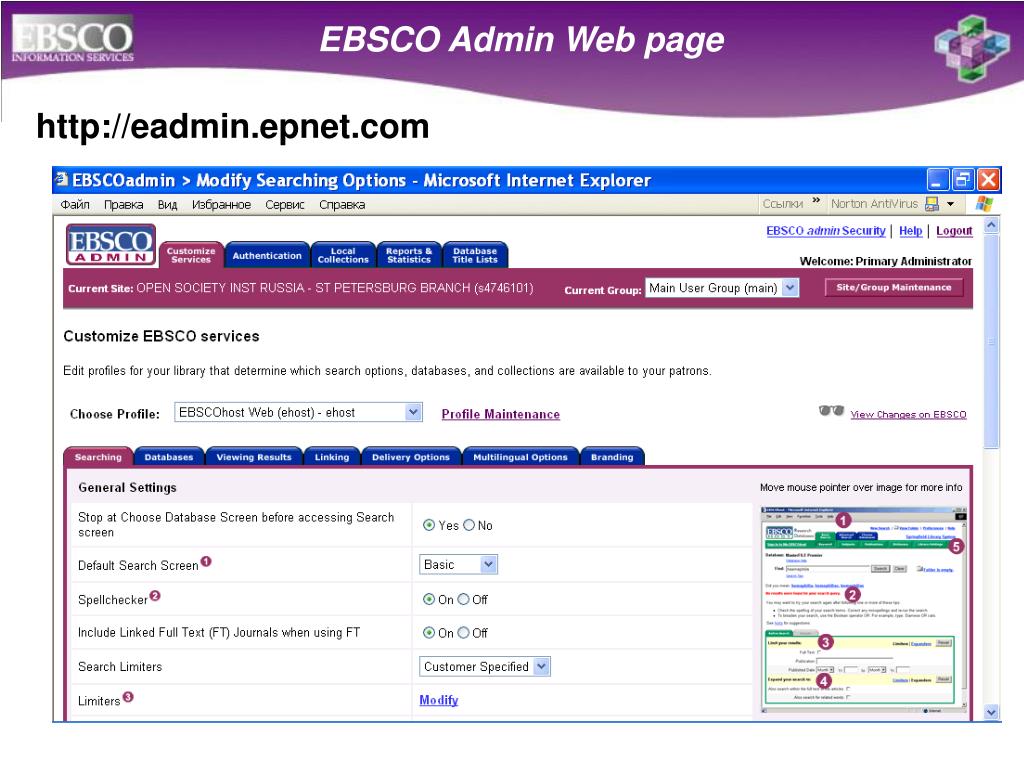Open the Справка menu
This screenshot has height=768, width=1024.
tap(342, 204)
